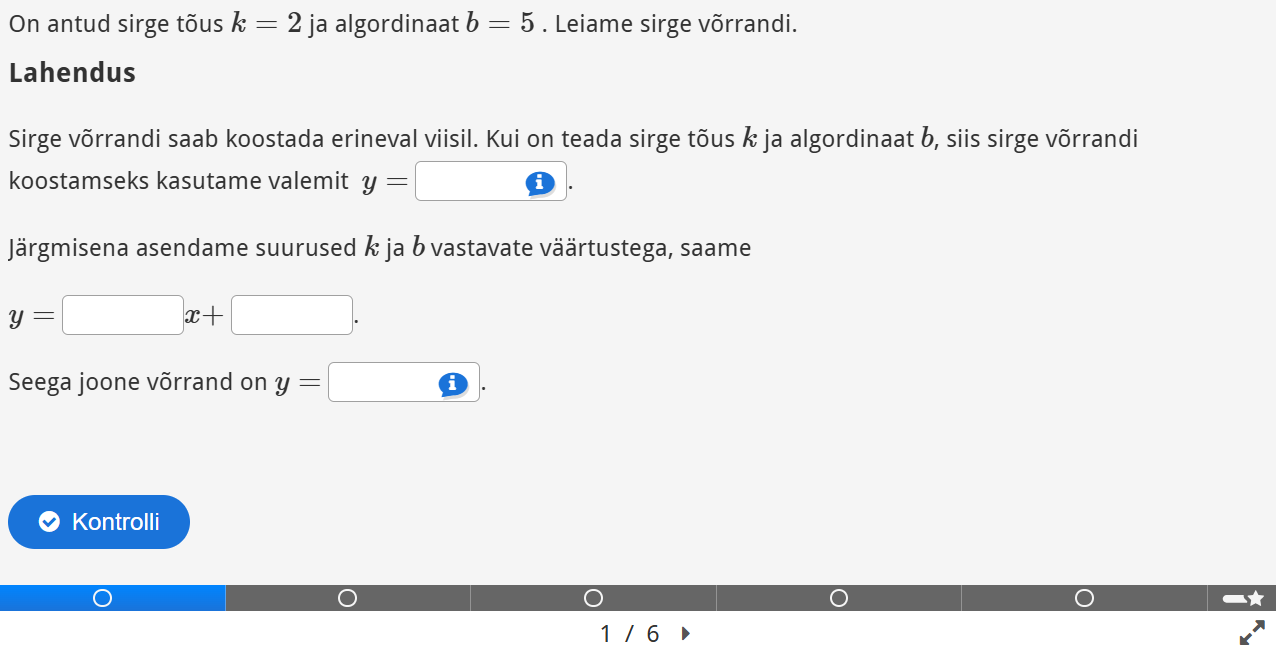Jump to the second progress circle

pos(347,598)
